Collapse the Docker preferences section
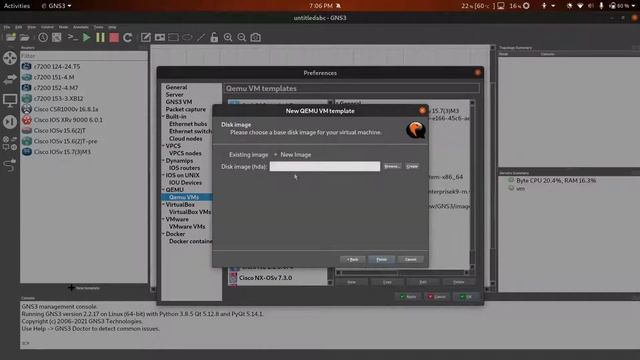The width and height of the screenshot is (640, 360). (163, 234)
